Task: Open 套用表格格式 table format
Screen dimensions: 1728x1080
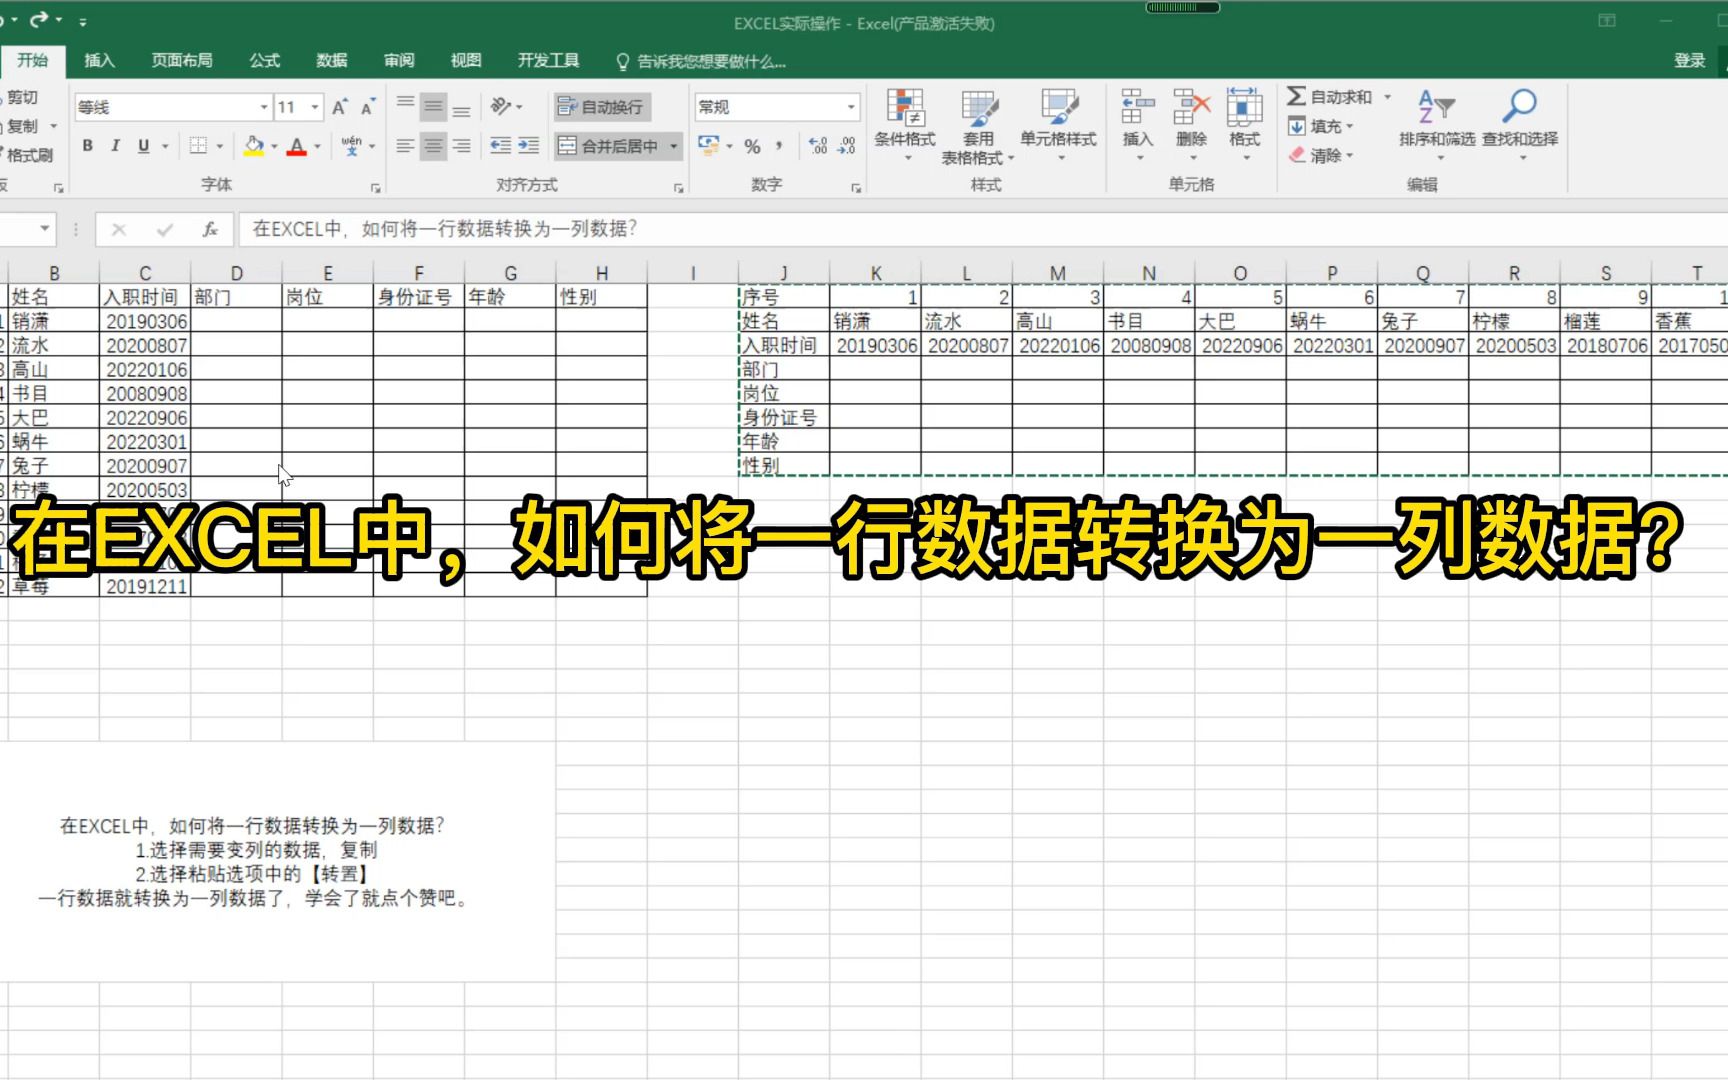Action: [978, 125]
